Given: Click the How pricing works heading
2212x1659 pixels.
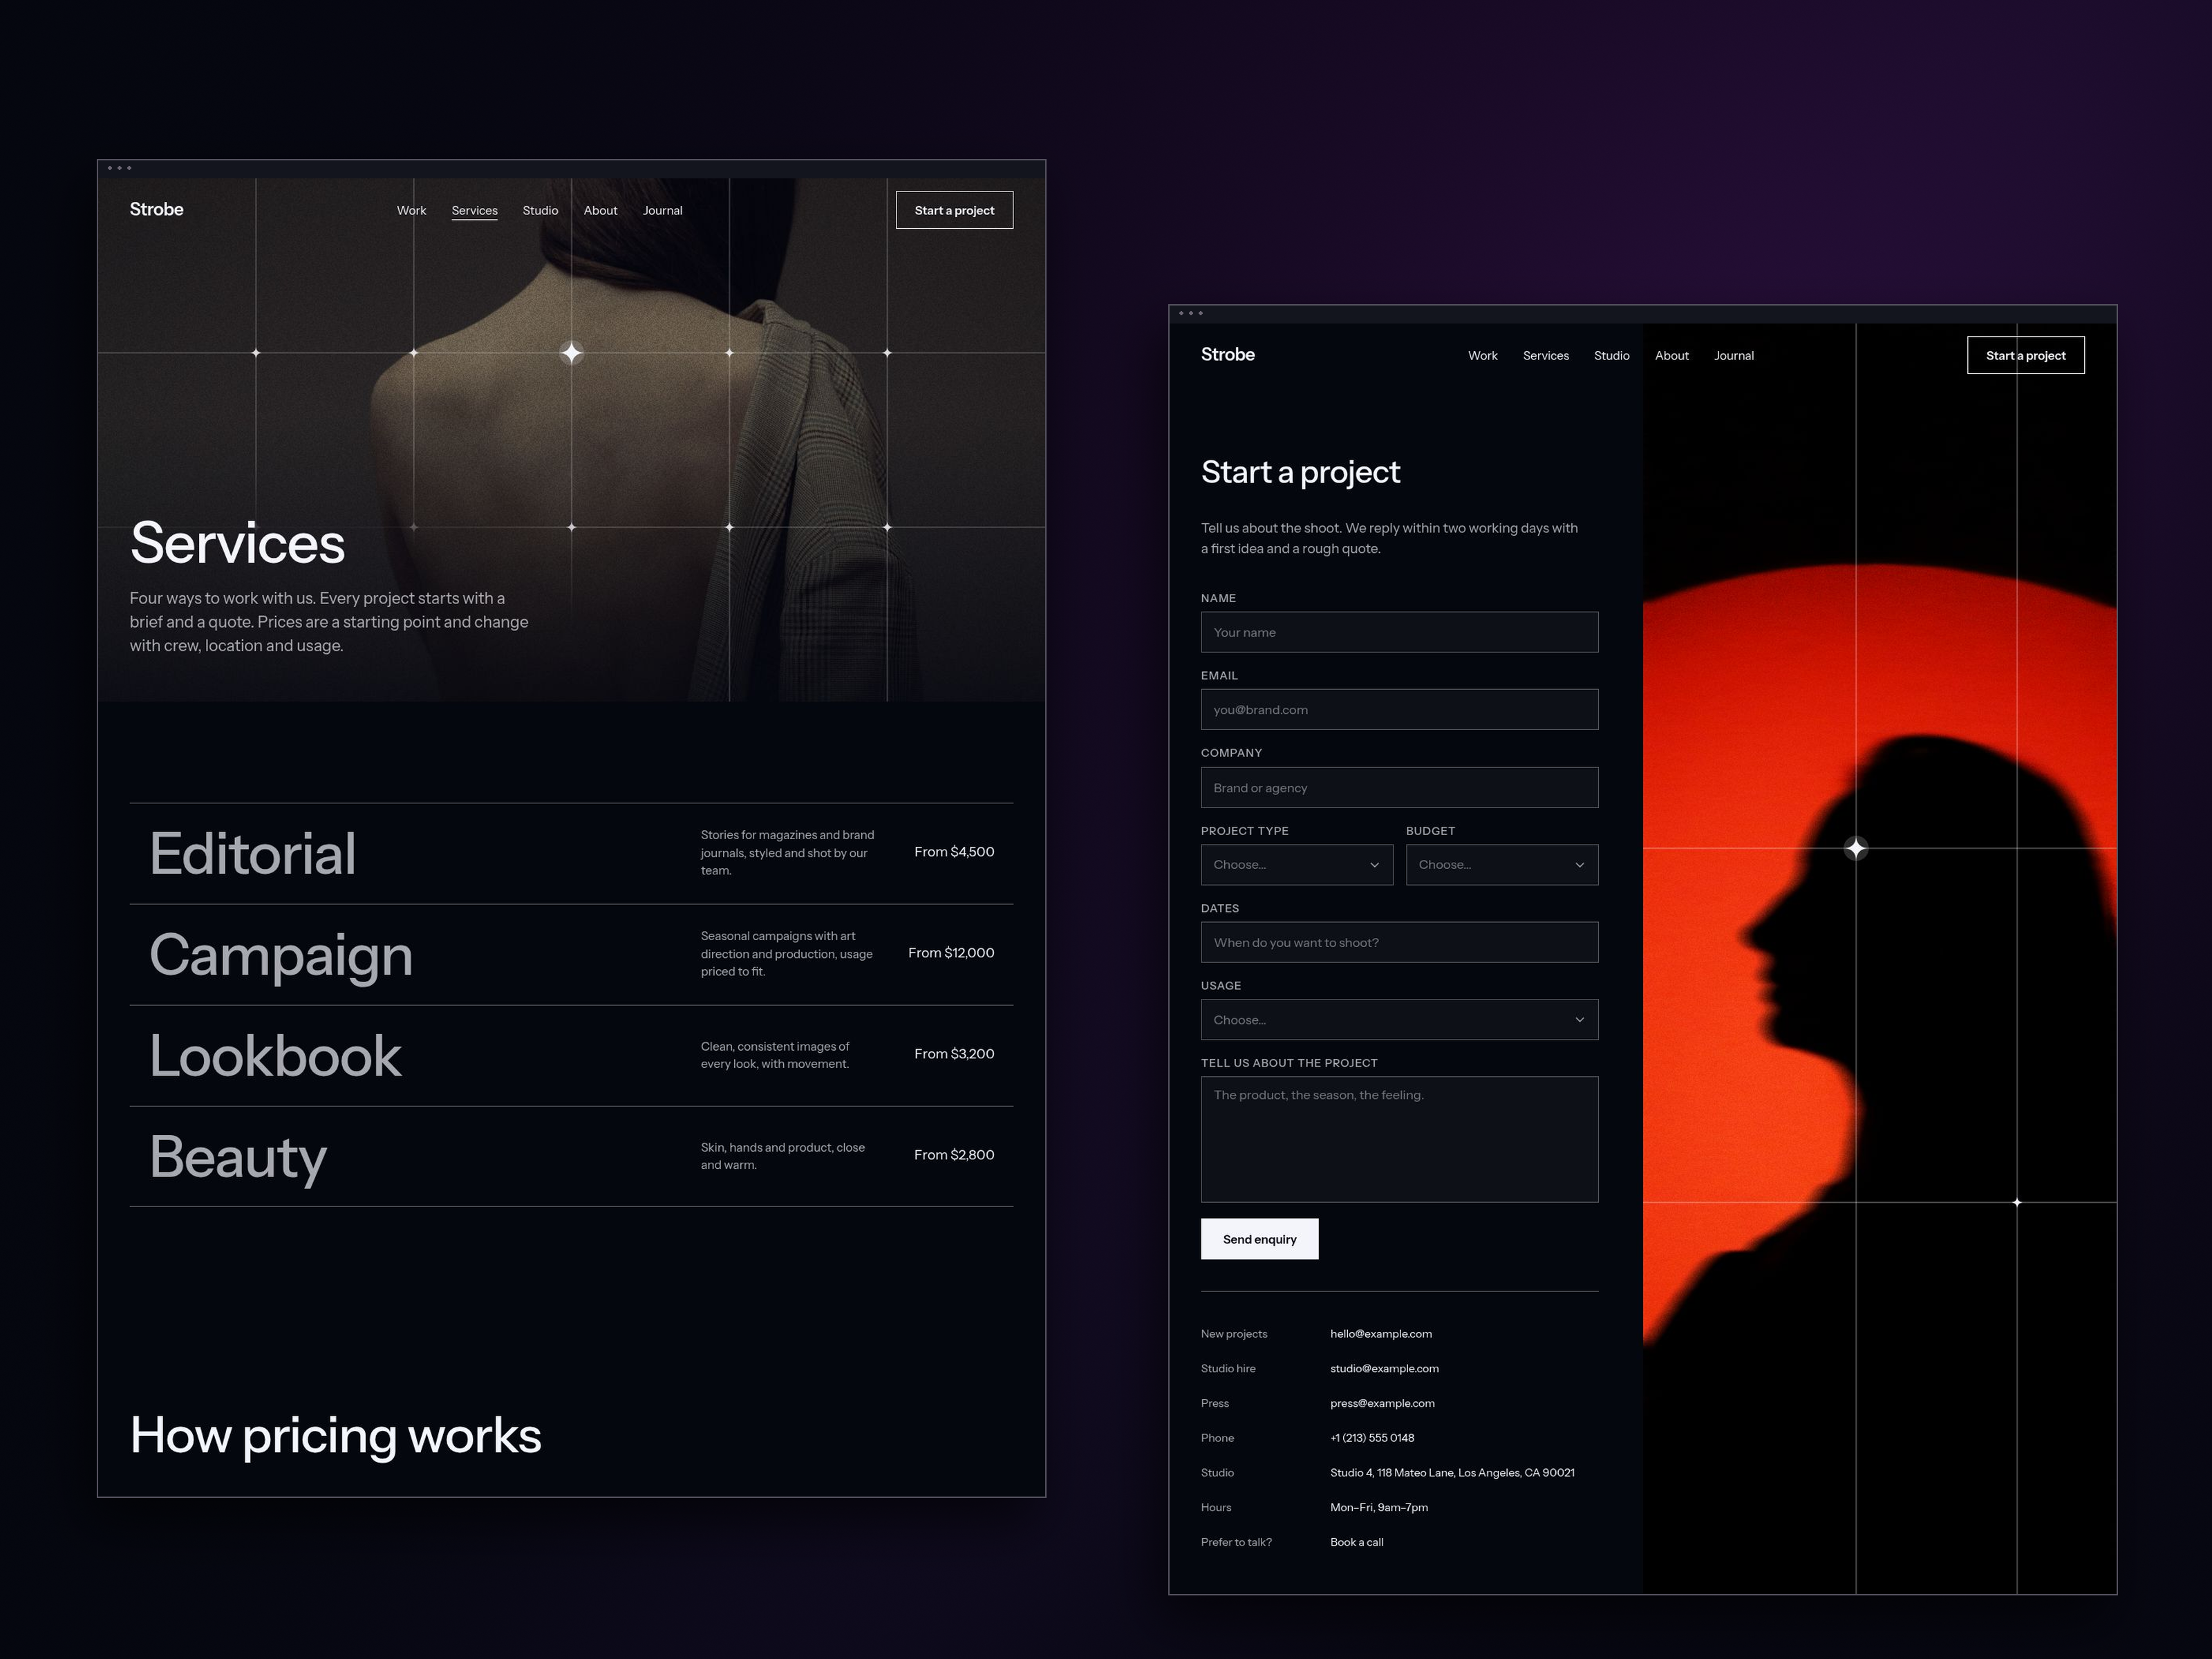Looking at the screenshot, I should pos(335,1435).
